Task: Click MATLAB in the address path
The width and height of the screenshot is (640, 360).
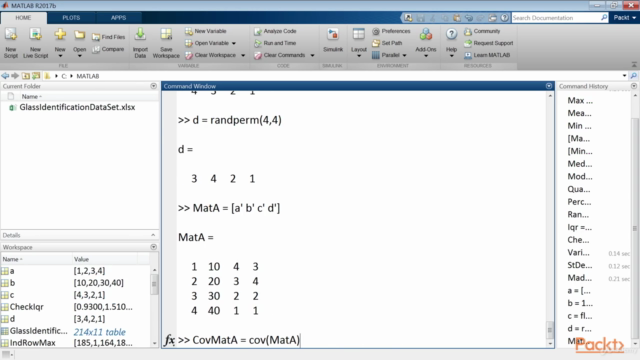Action: (88, 76)
